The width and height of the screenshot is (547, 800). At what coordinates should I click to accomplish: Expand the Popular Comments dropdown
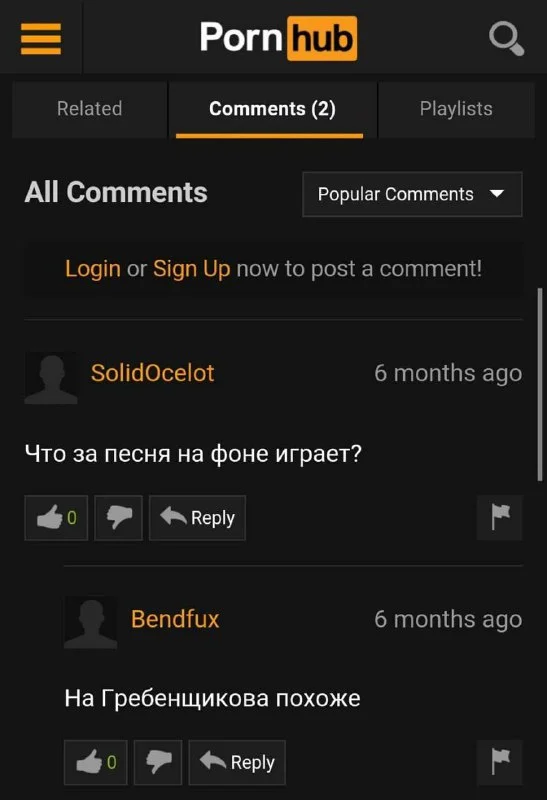412,194
